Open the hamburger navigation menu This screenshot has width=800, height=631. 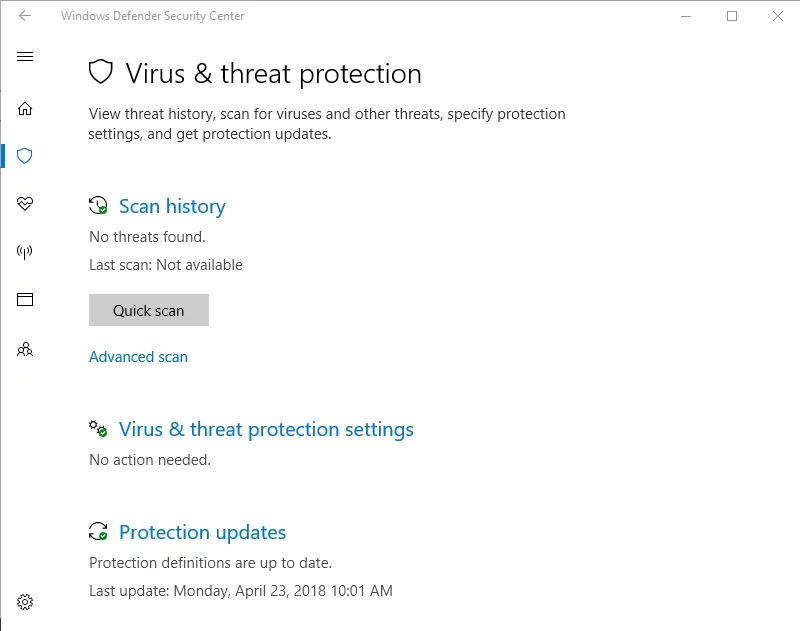click(x=25, y=57)
